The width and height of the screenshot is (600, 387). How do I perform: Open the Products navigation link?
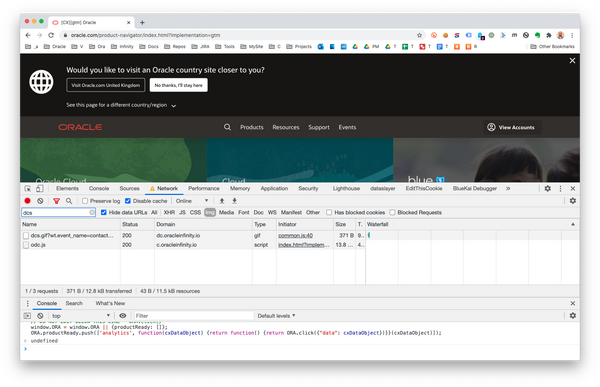[x=252, y=127]
